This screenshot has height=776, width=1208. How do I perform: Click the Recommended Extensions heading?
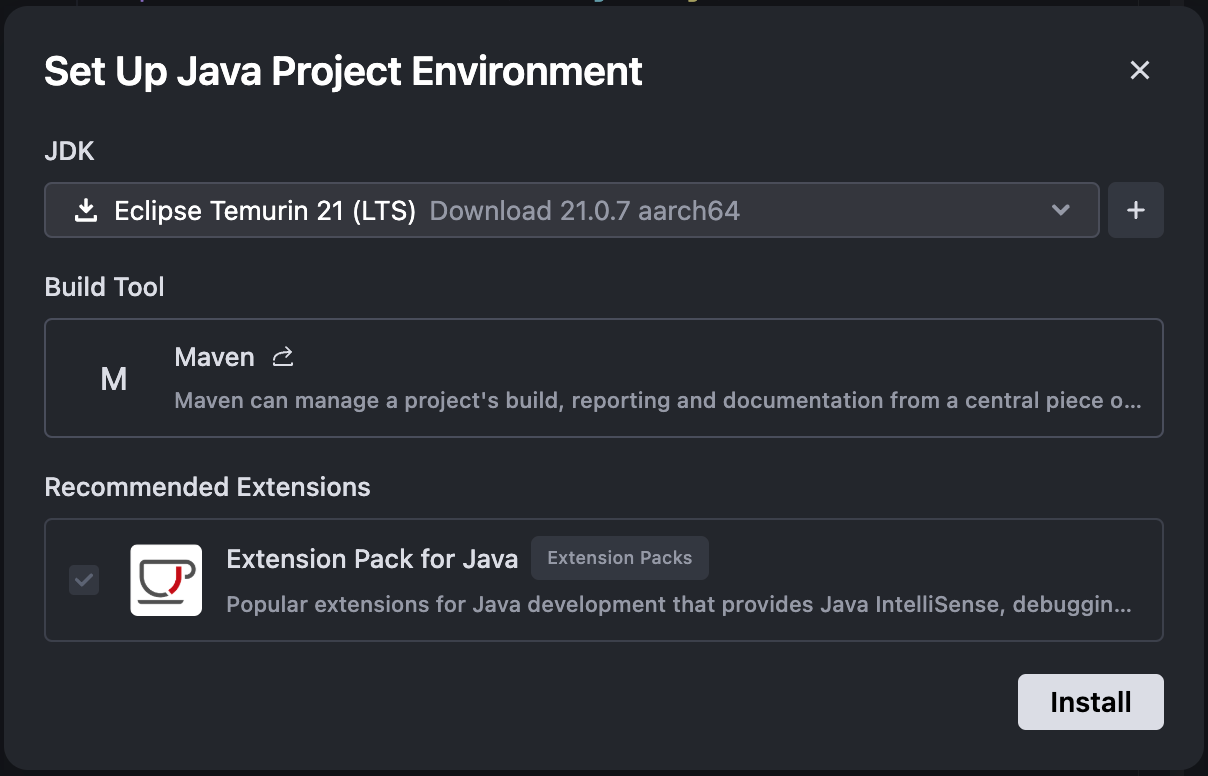[208, 487]
